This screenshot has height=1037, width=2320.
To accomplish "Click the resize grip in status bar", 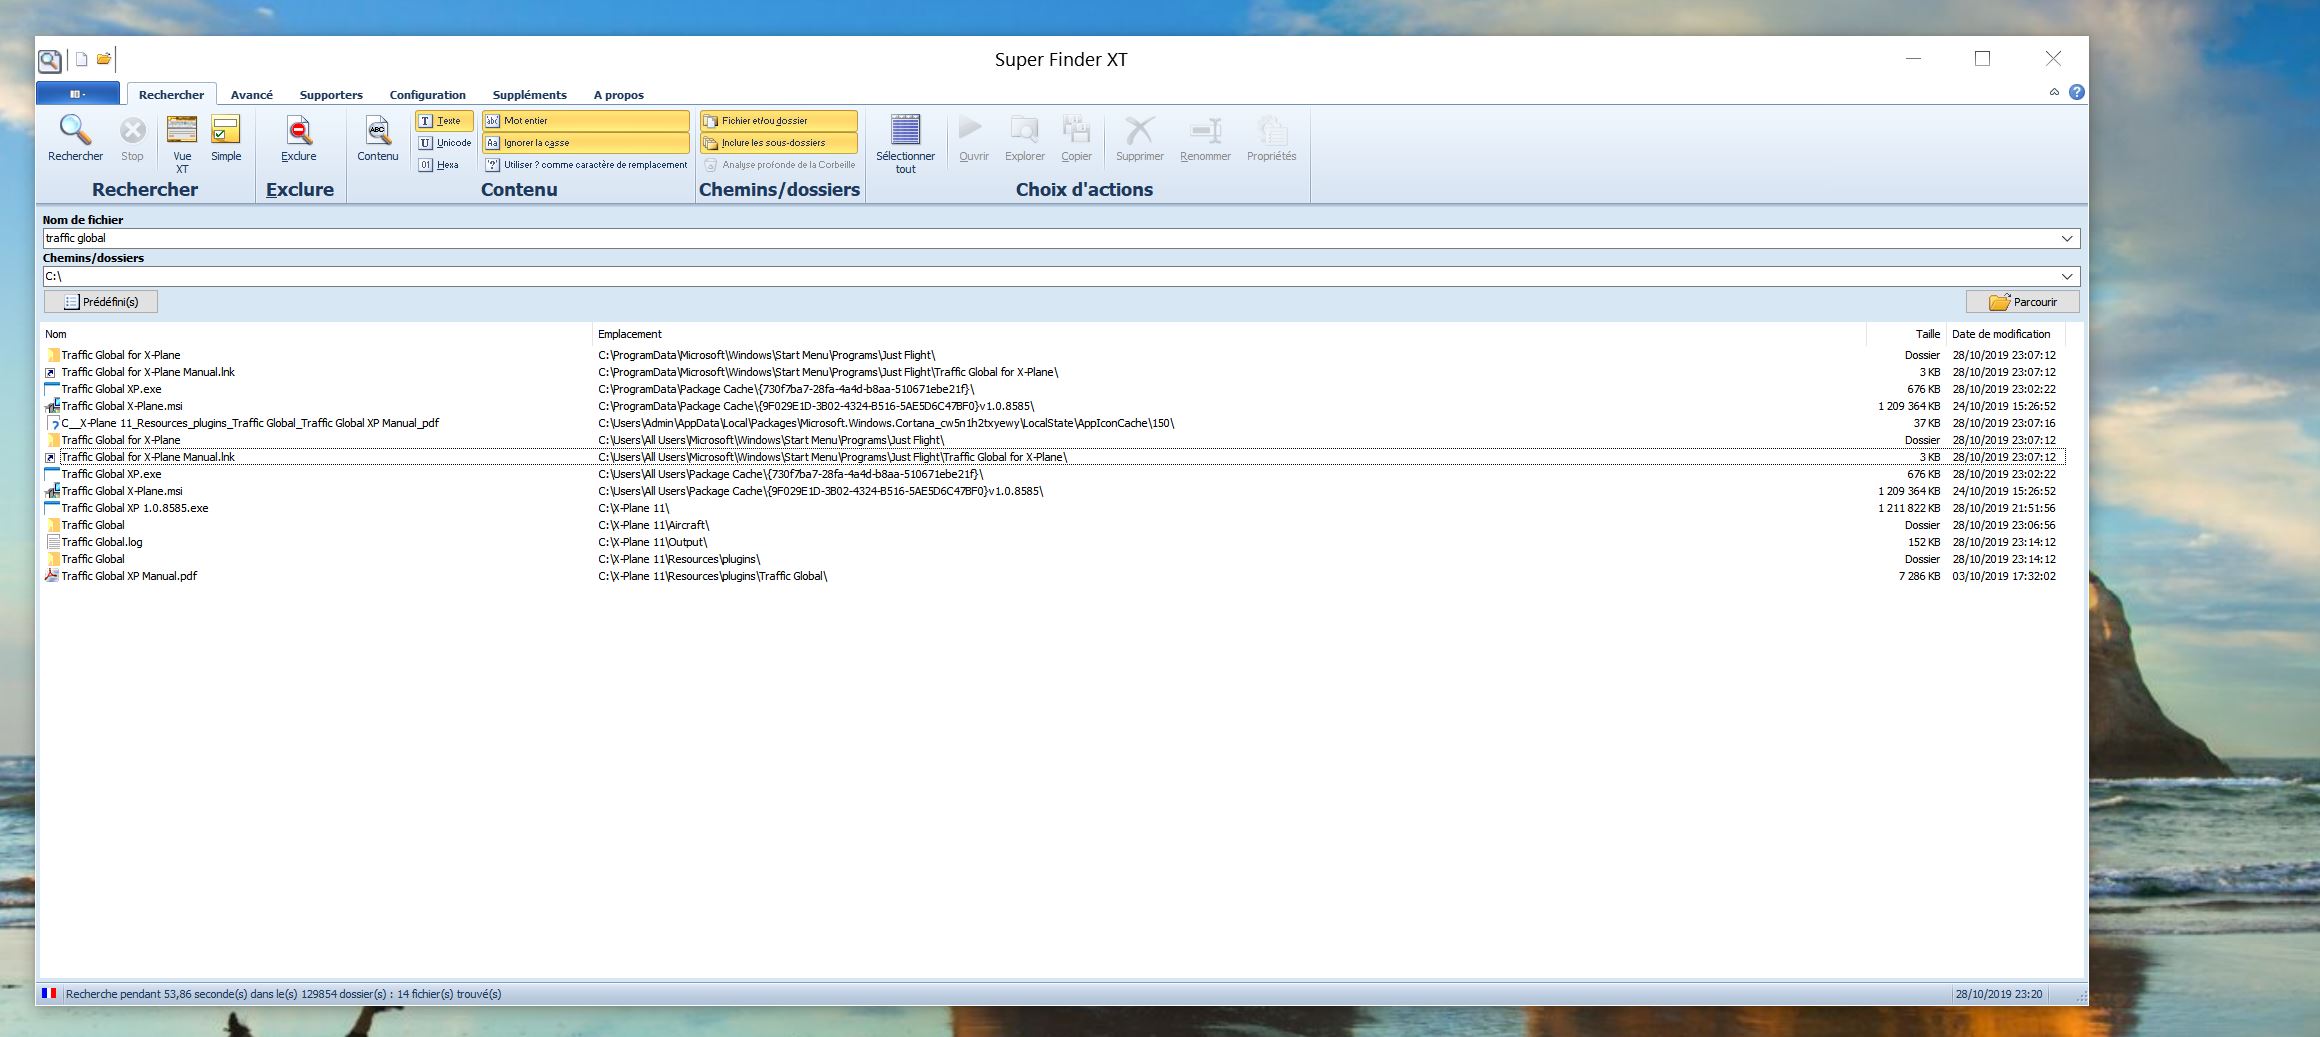I will click(2081, 996).
